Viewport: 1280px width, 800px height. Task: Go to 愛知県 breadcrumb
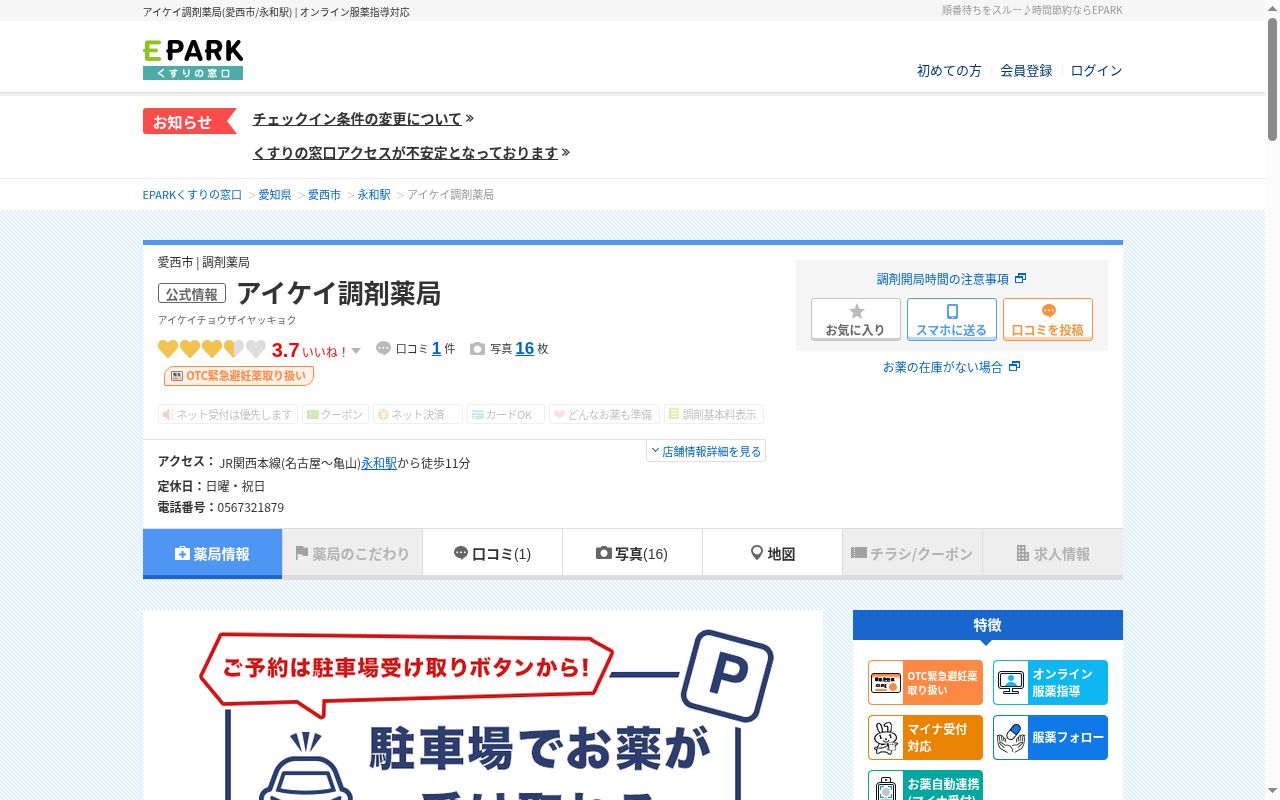pyautogui.click(x=275, y=195)
